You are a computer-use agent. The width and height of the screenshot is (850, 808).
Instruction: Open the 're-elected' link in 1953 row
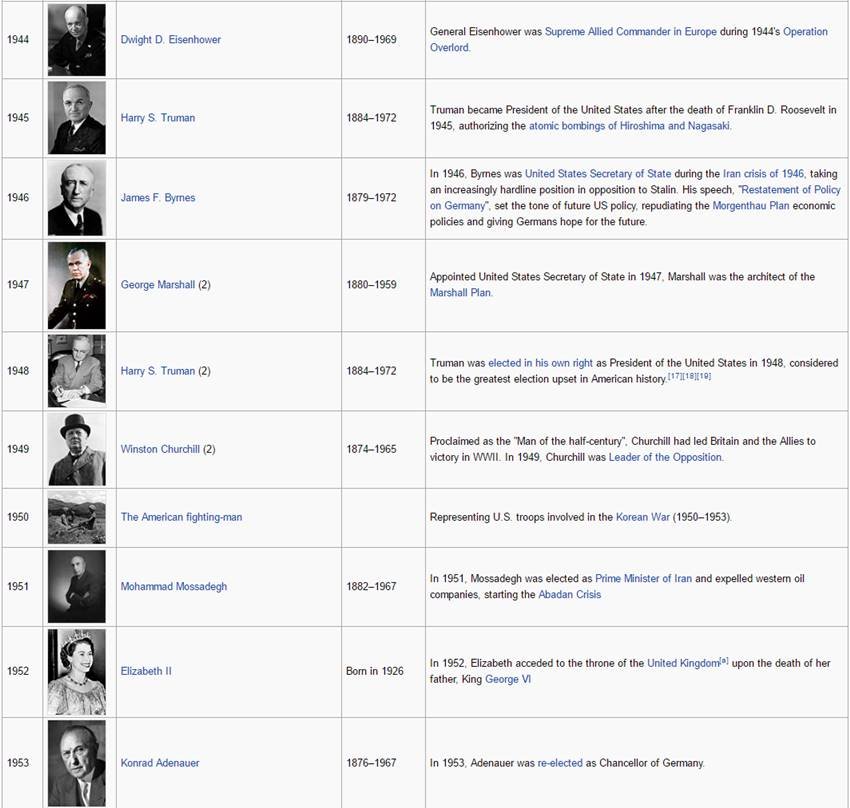pyautogui.click(x=559, y=763)
